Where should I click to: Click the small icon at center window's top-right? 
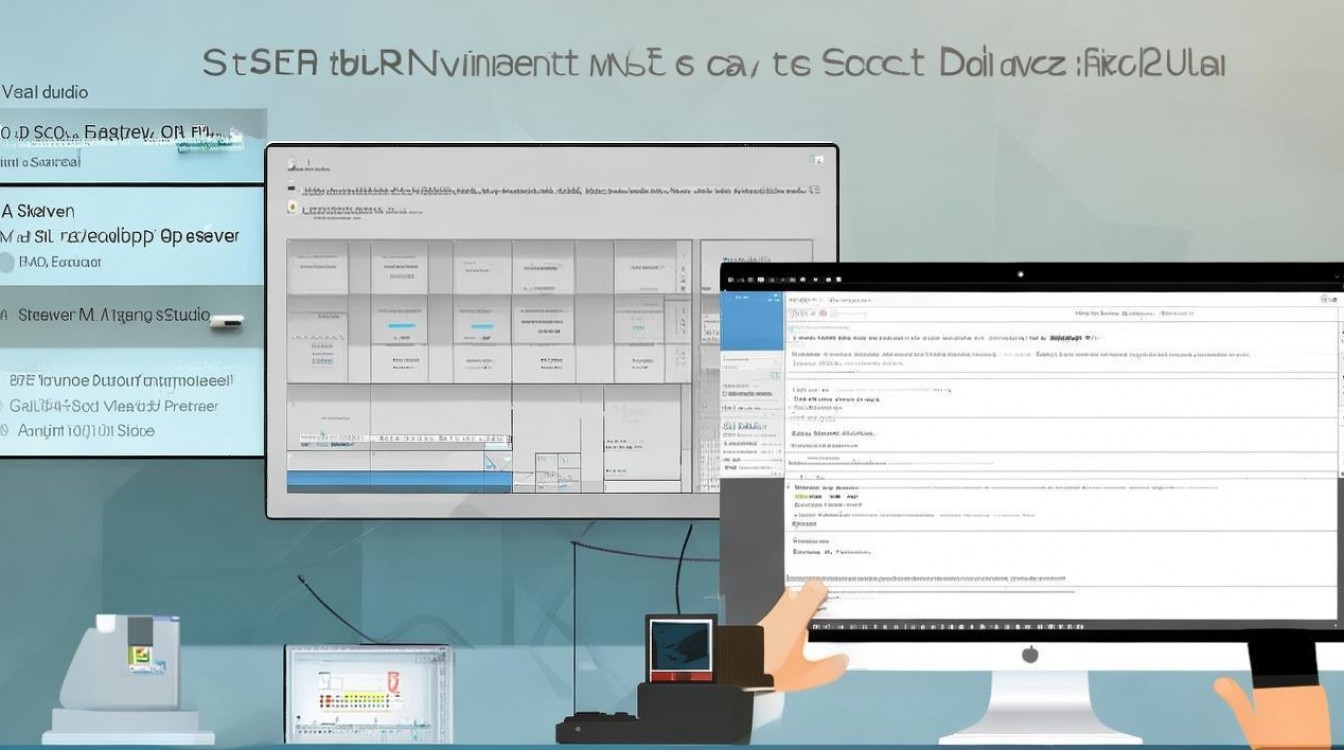click(x=820, y=161)
